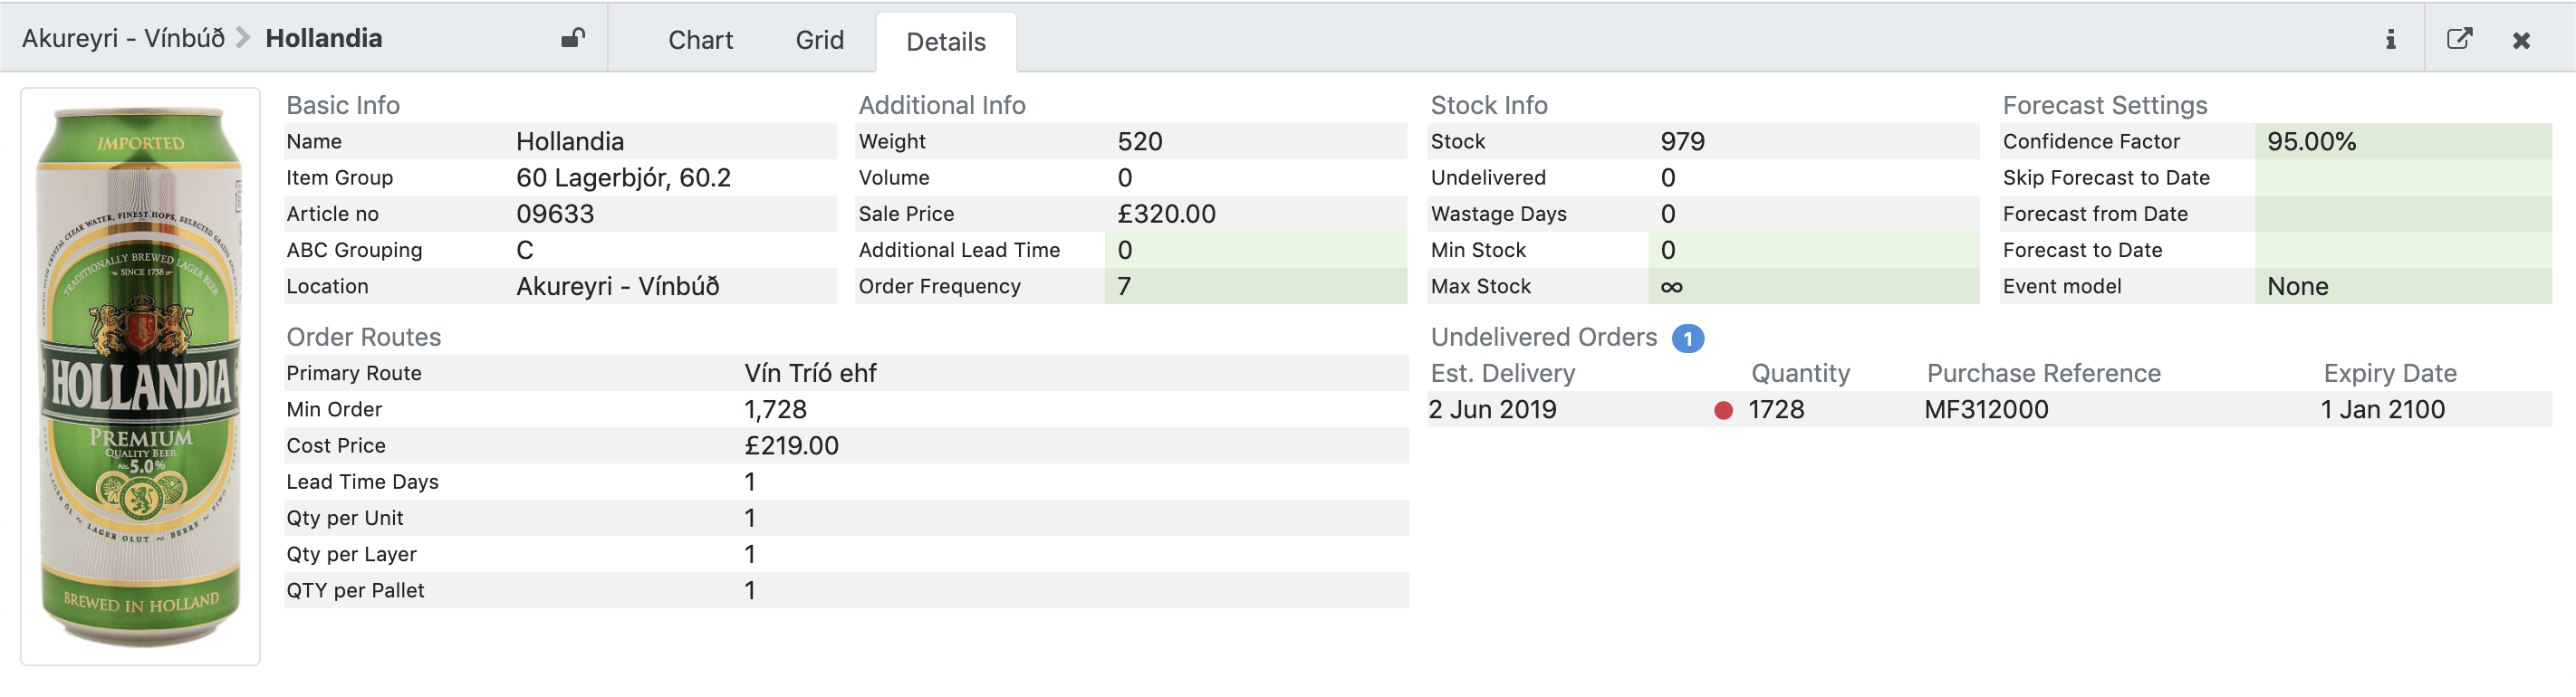Set the Forecast to Date field
The width and height of the screenshot is (2576, 697).
[x=2403, y=249]
